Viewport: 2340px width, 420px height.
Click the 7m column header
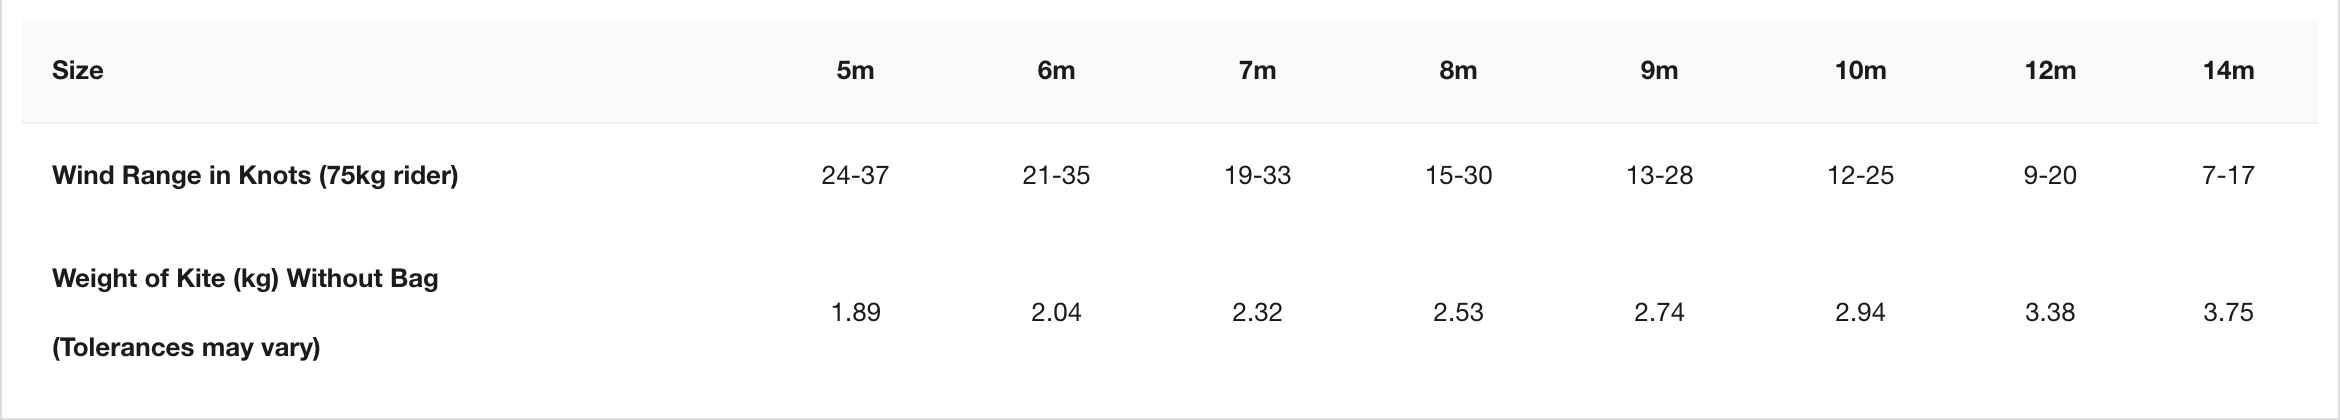point(1257,71)
